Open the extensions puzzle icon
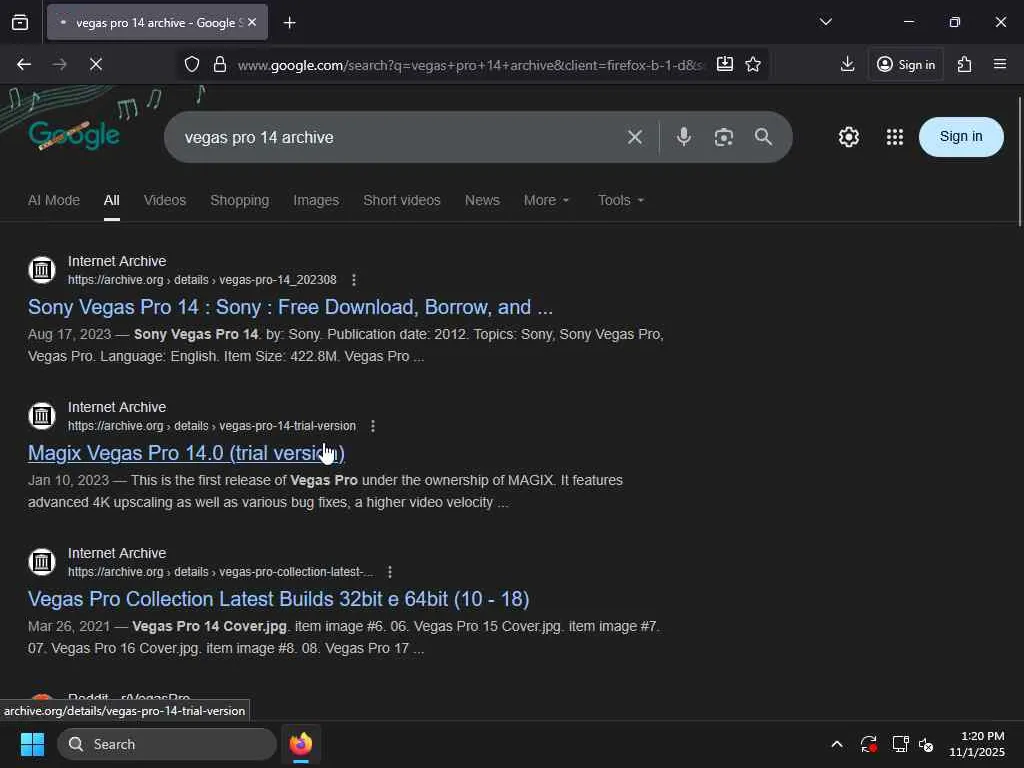This screenshot has width=1024, height=768. click(964, 64)
